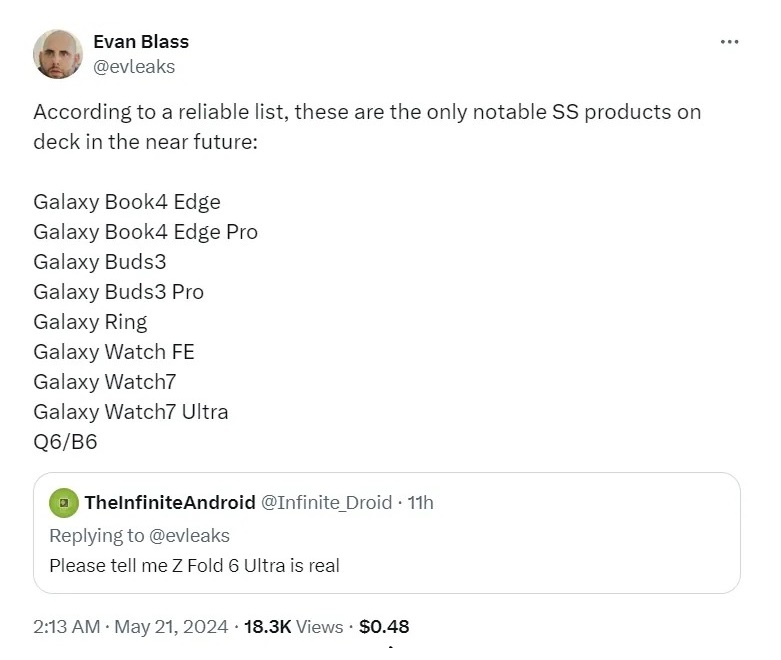Click the "Galaxy Ring" list entry
The height and width of the screenshot is (660, 781).
click(90, 322)
